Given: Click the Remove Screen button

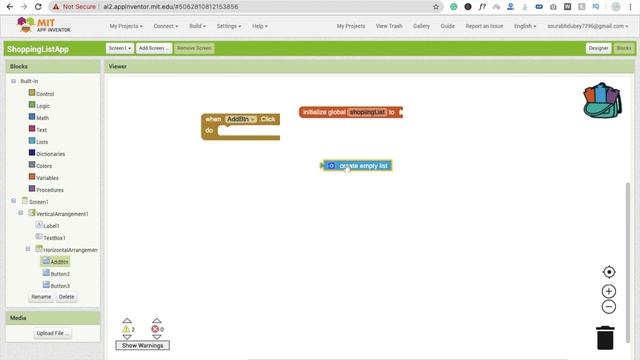Looking at the screenshot, I should click(x=194, y=48).
